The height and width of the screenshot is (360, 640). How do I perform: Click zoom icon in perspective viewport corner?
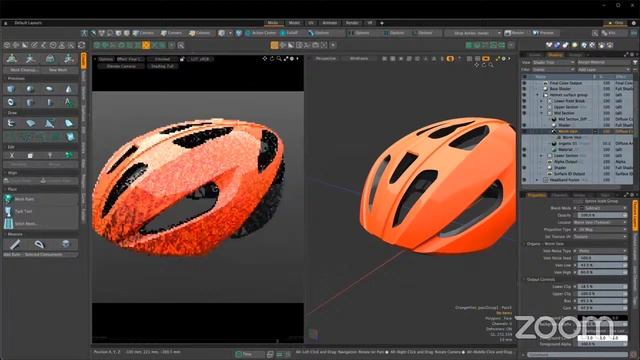491,65
